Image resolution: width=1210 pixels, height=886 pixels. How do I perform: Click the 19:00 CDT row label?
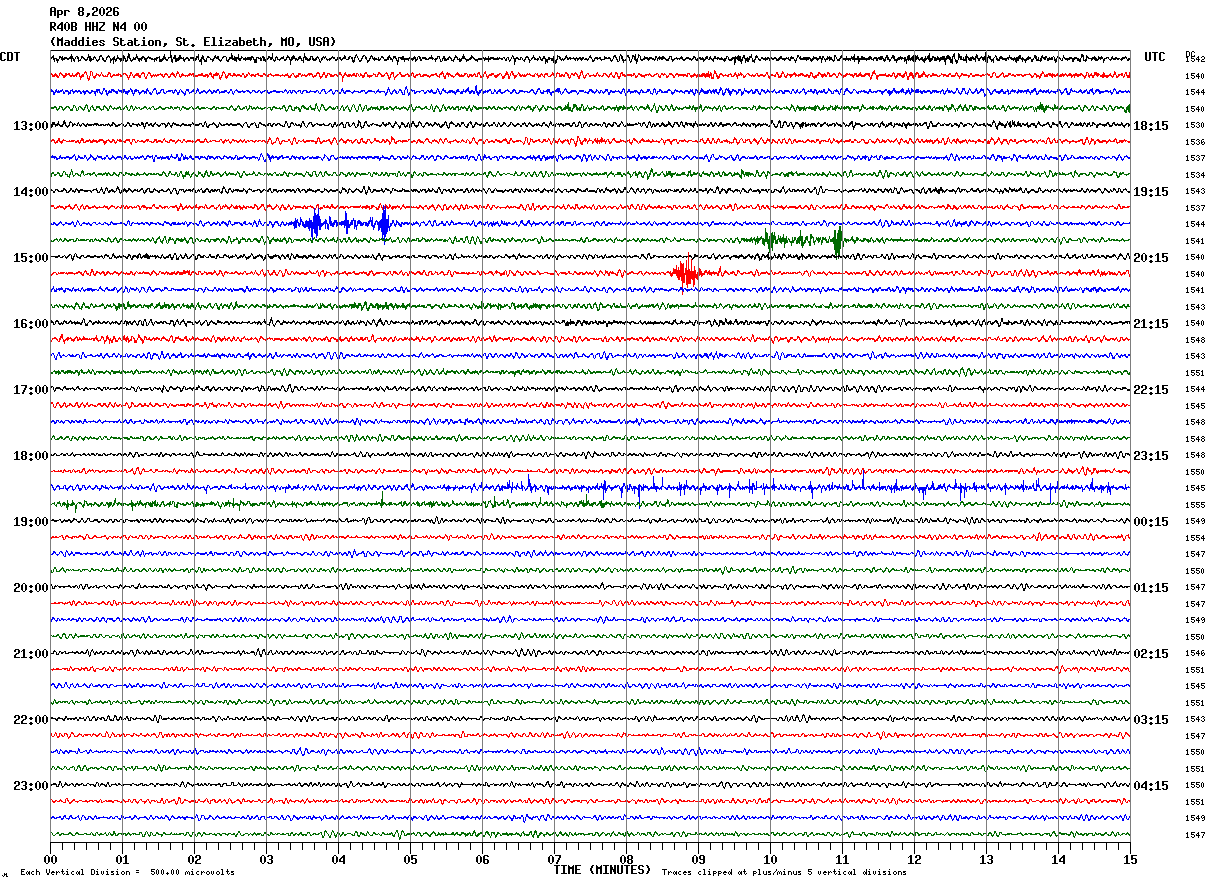pos(30,521)
